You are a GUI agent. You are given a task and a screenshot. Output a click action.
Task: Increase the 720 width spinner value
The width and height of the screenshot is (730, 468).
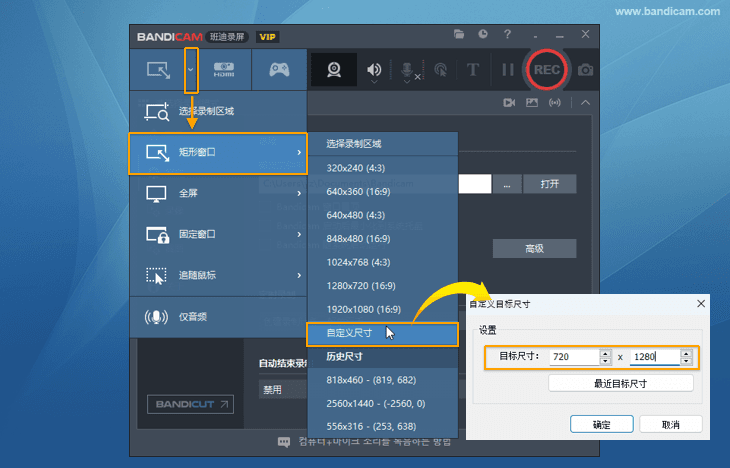pos(605,352)
